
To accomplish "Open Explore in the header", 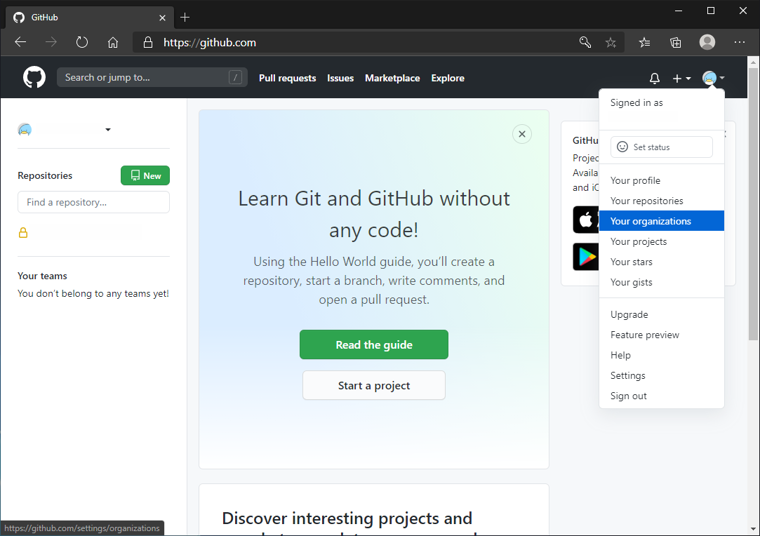I will point(448,78).
